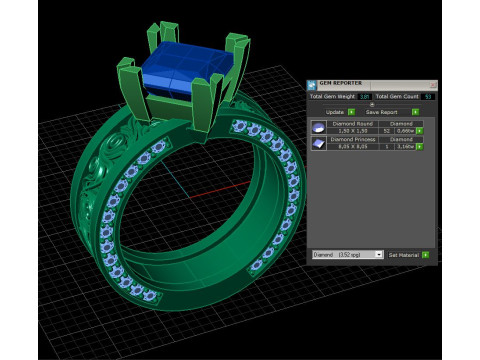Close the Gem Reporter panel
Viewport: 480px width, 360px height.
click(x=433, y=85)
